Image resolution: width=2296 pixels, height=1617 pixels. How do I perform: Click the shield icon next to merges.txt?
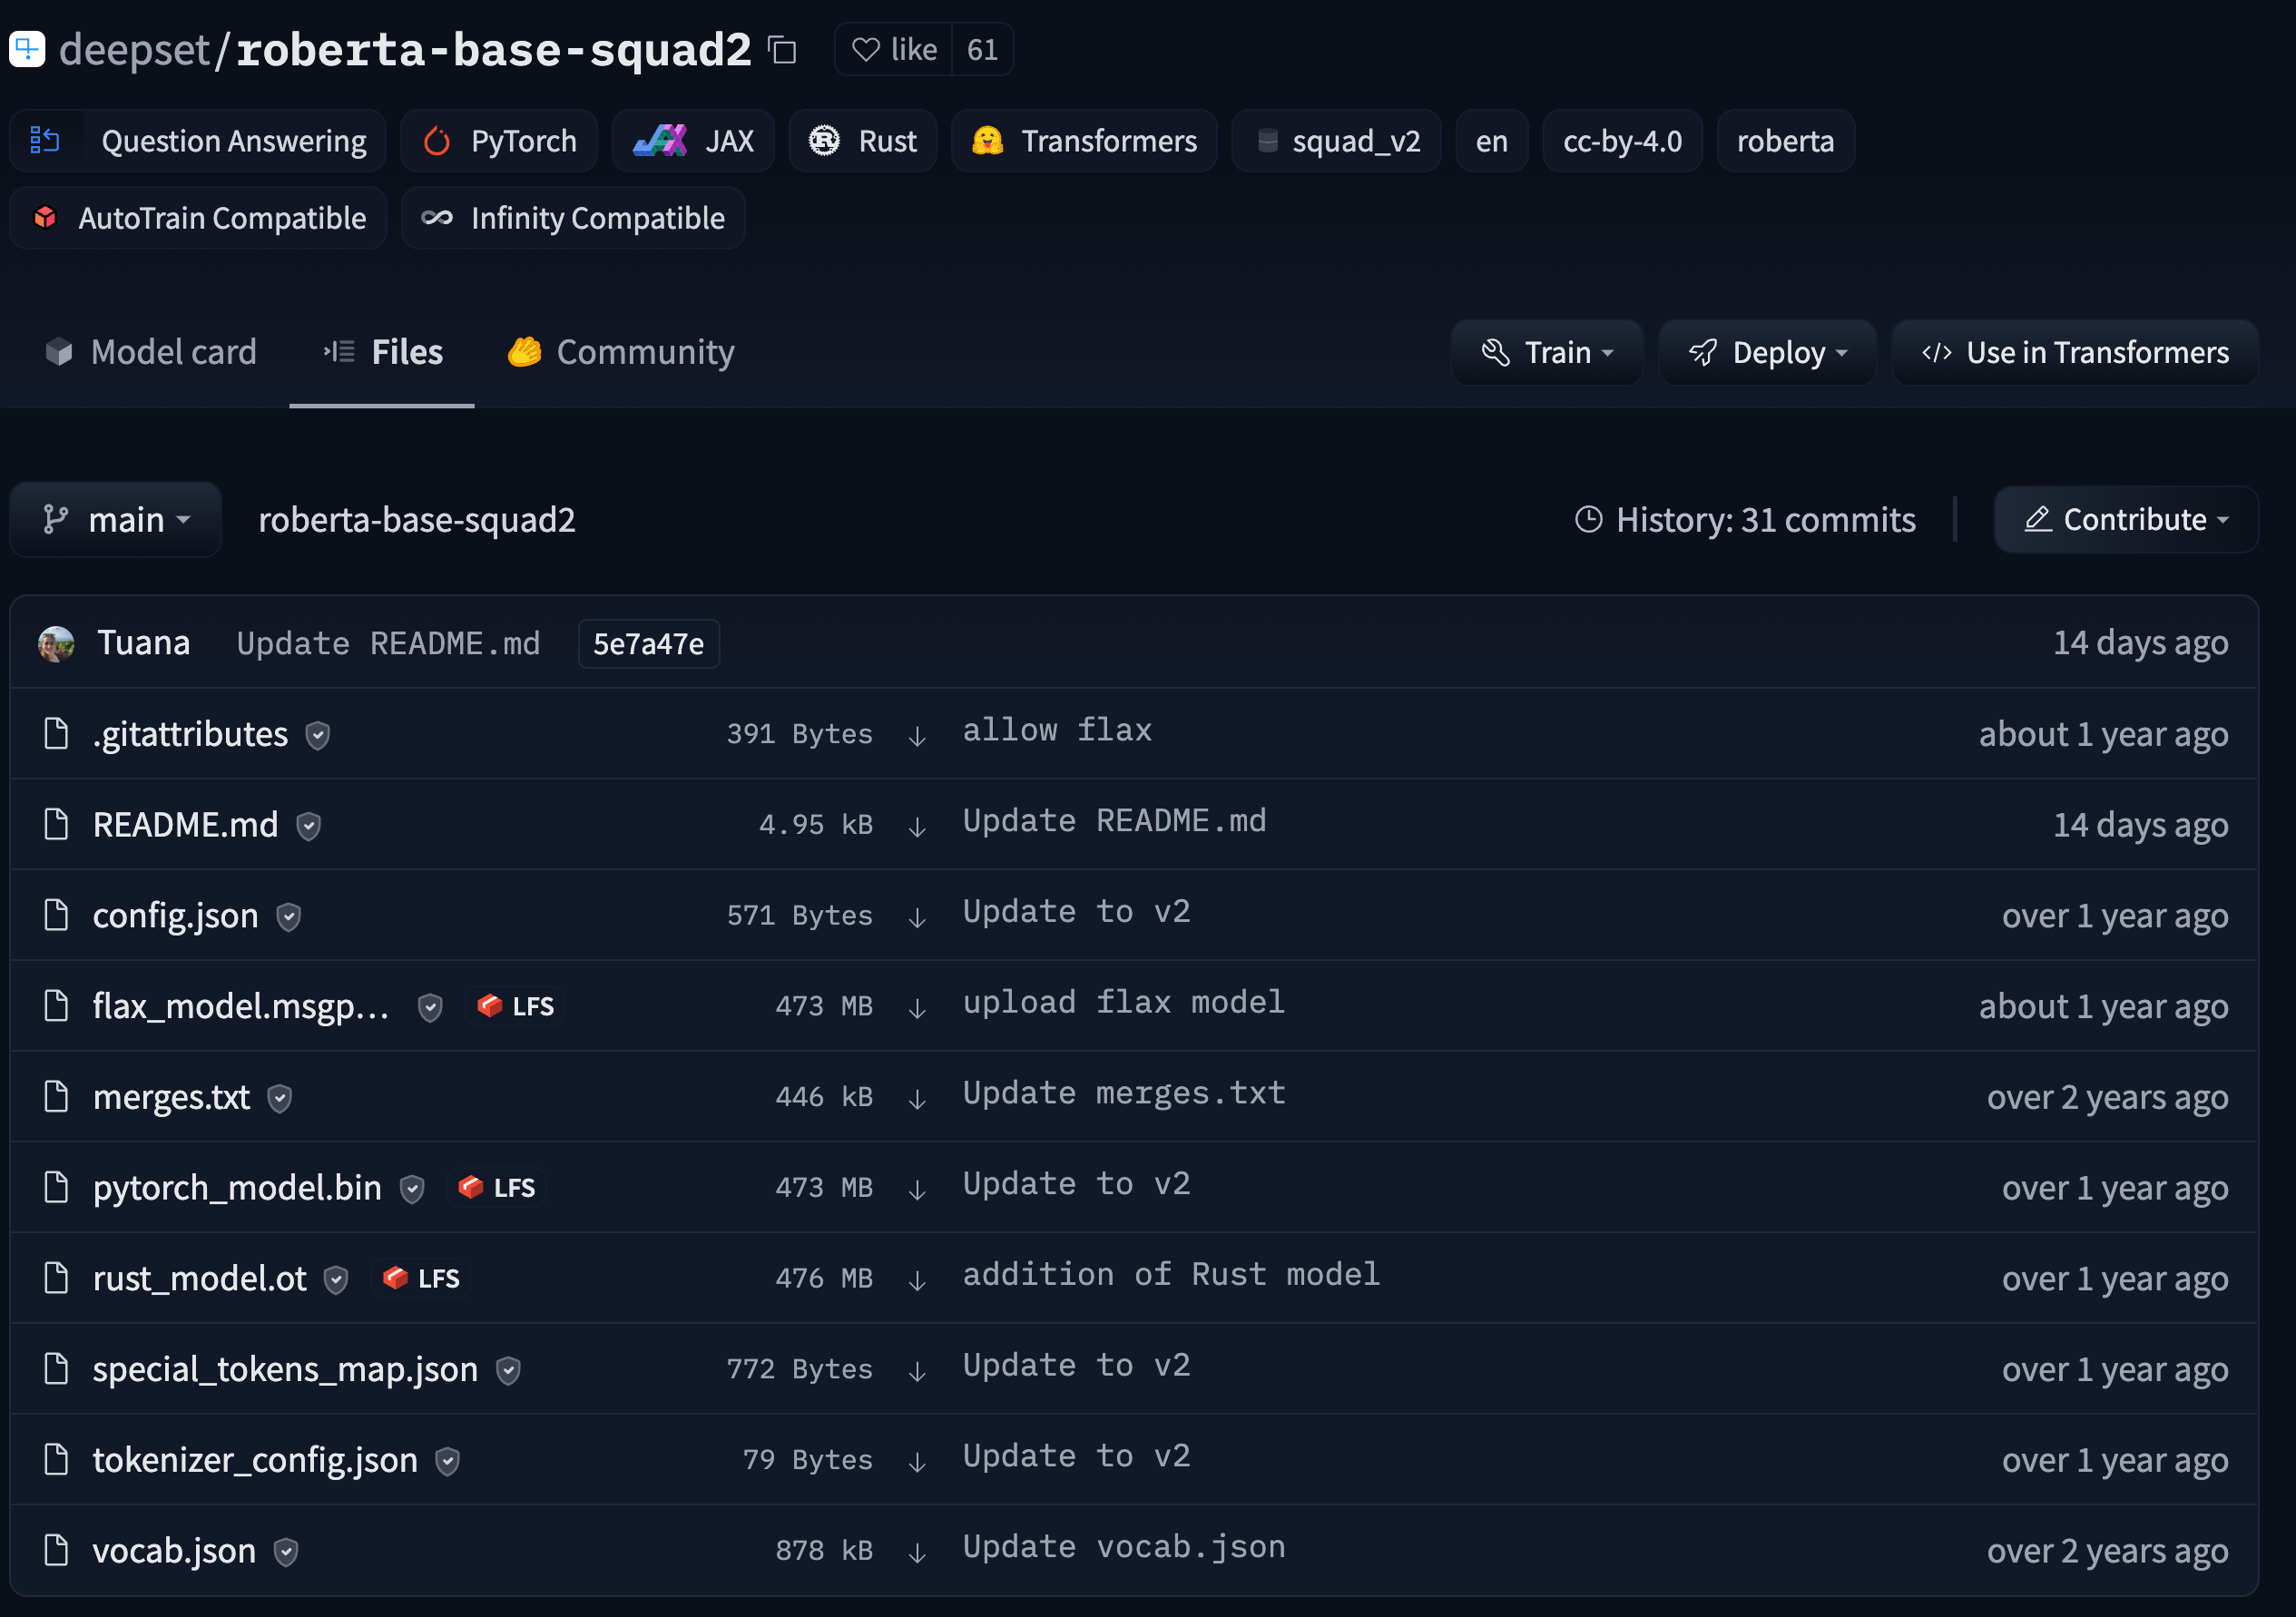280,1098
